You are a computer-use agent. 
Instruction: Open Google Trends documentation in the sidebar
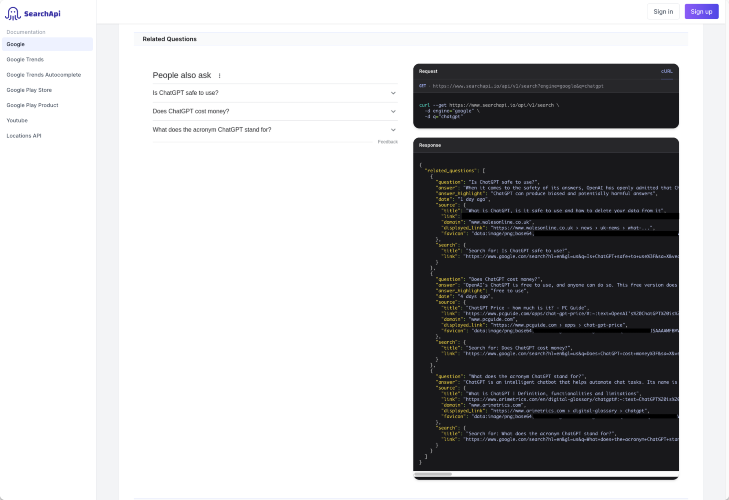25,60
